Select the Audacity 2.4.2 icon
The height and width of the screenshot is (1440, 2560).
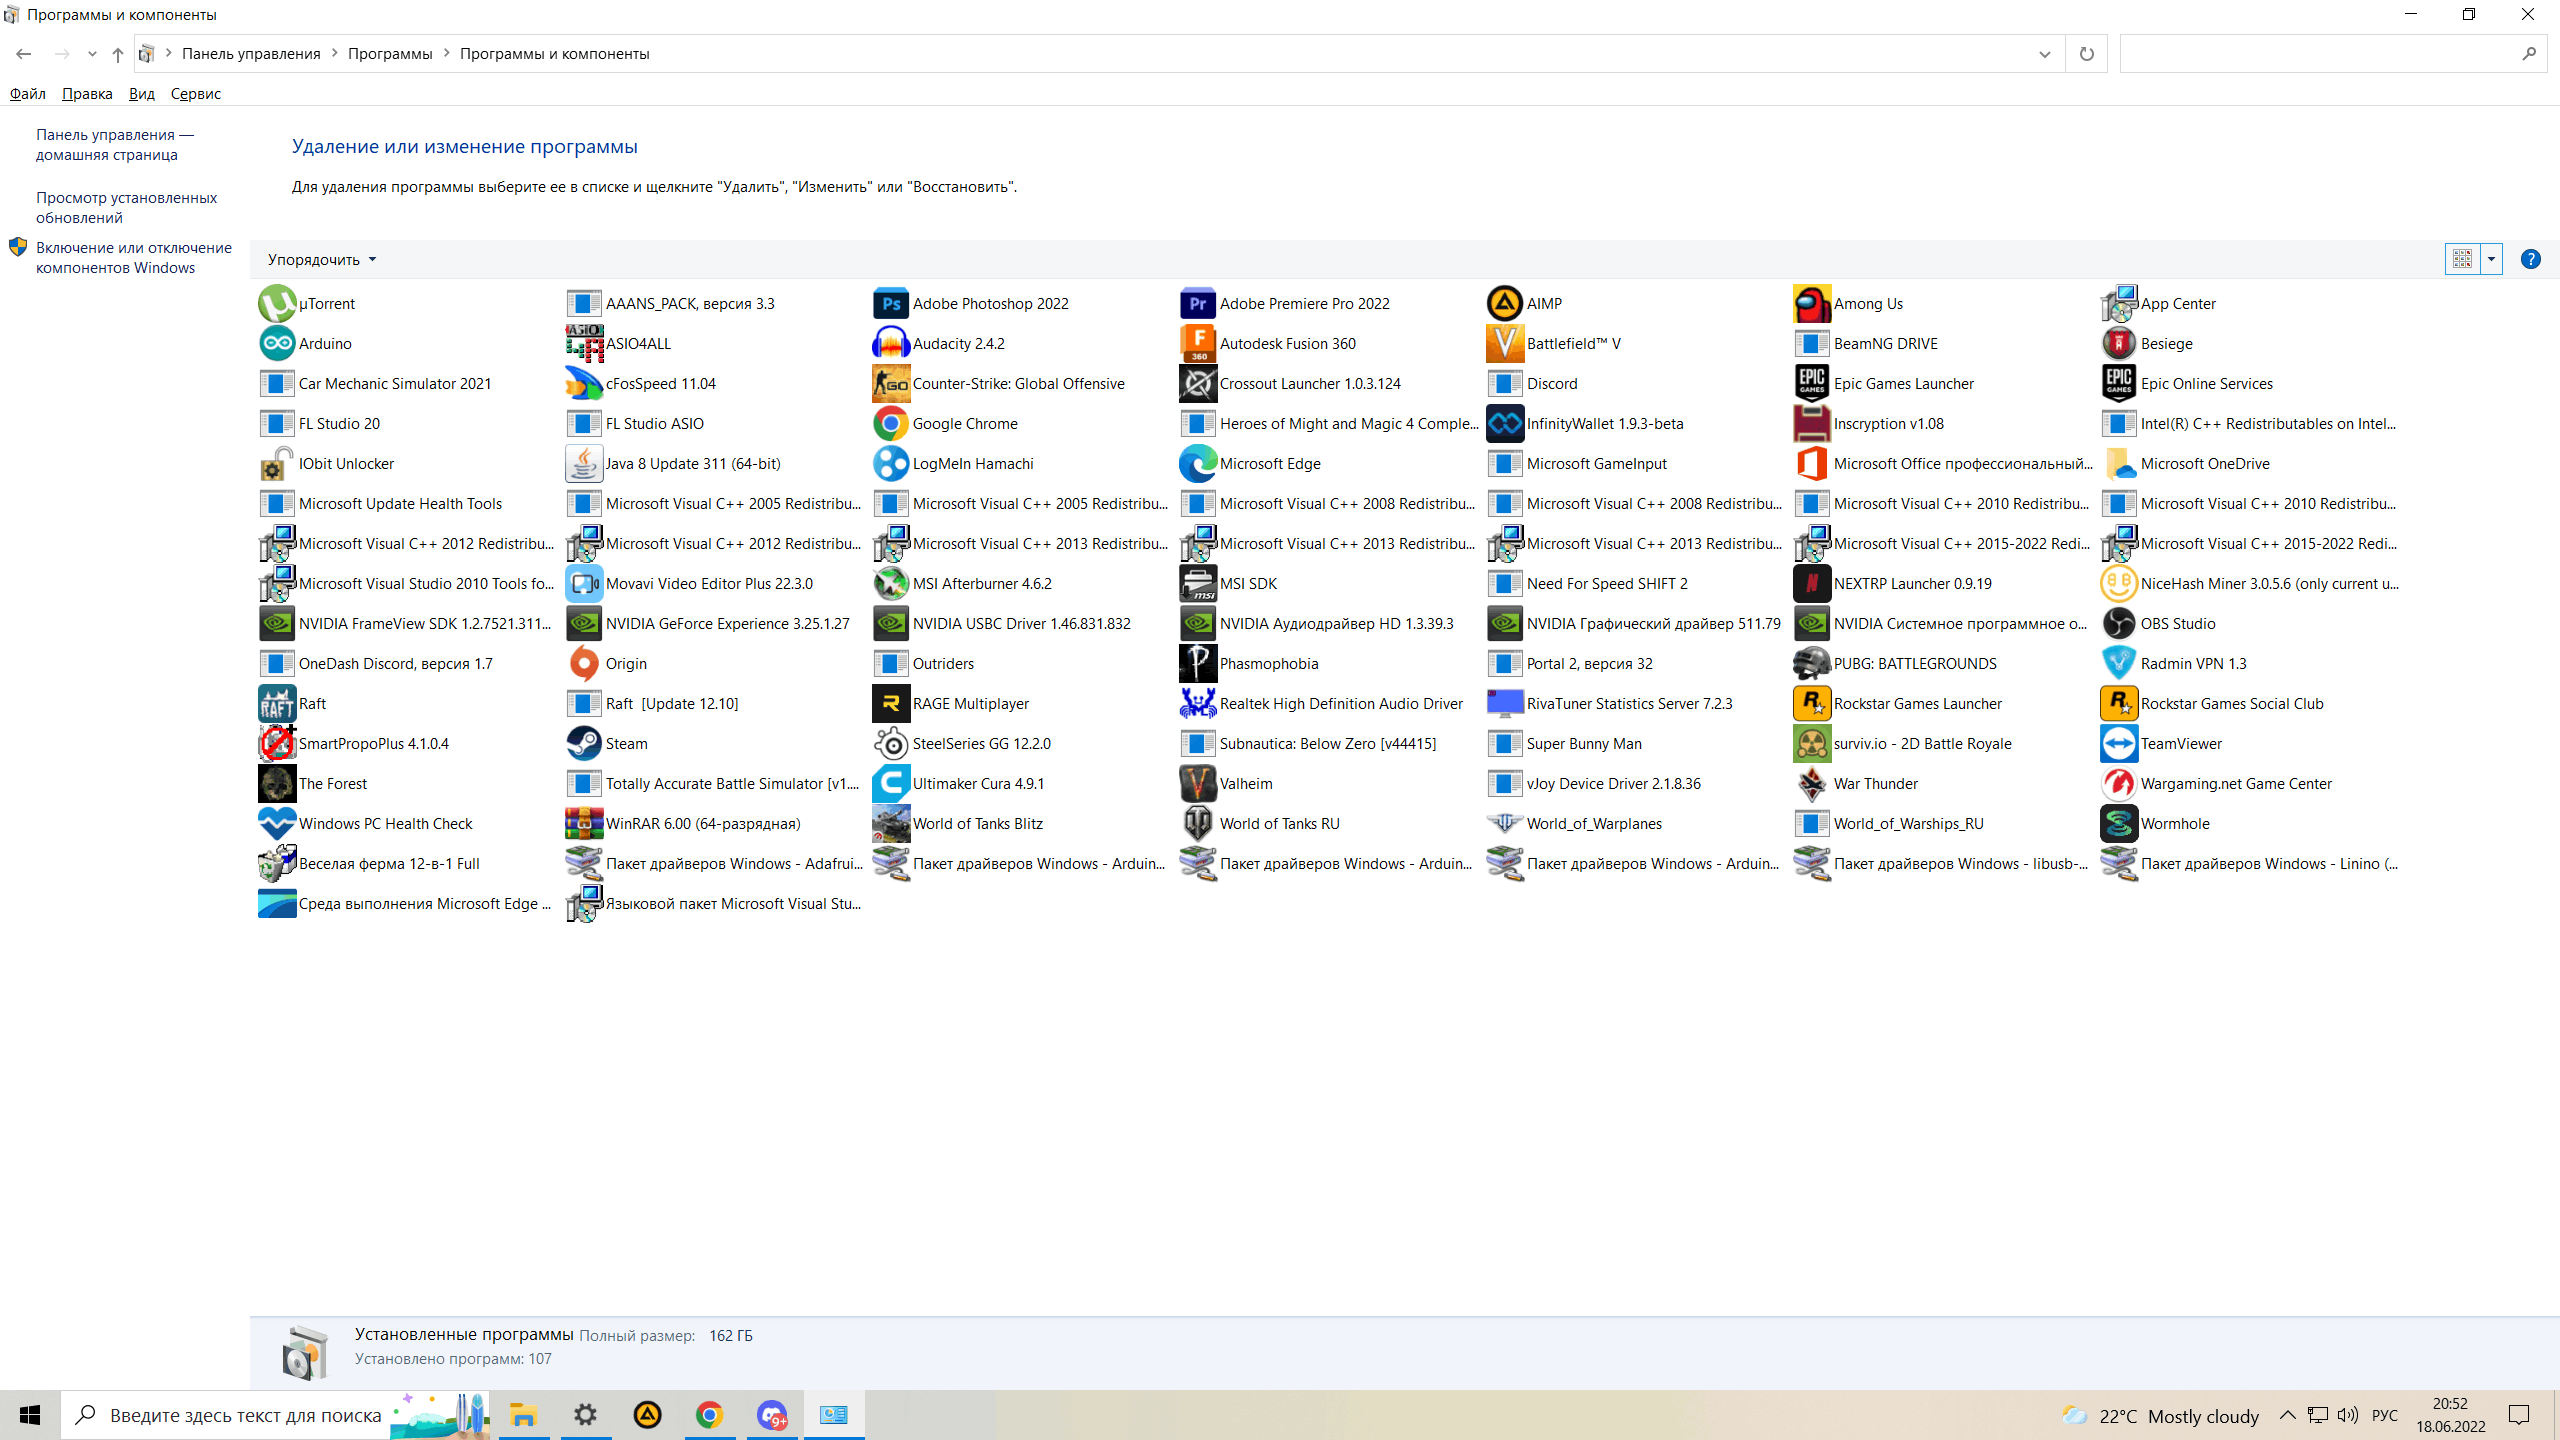(891, 344)
